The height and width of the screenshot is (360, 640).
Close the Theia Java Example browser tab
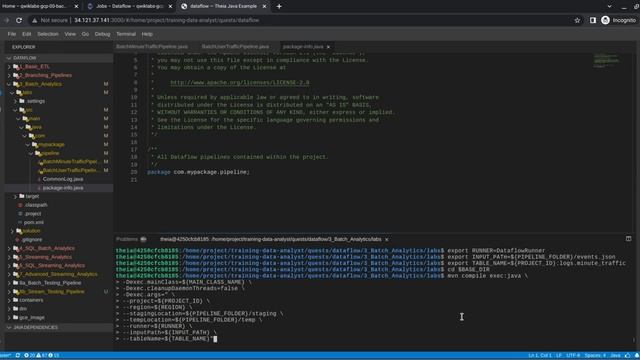(264, 7)
